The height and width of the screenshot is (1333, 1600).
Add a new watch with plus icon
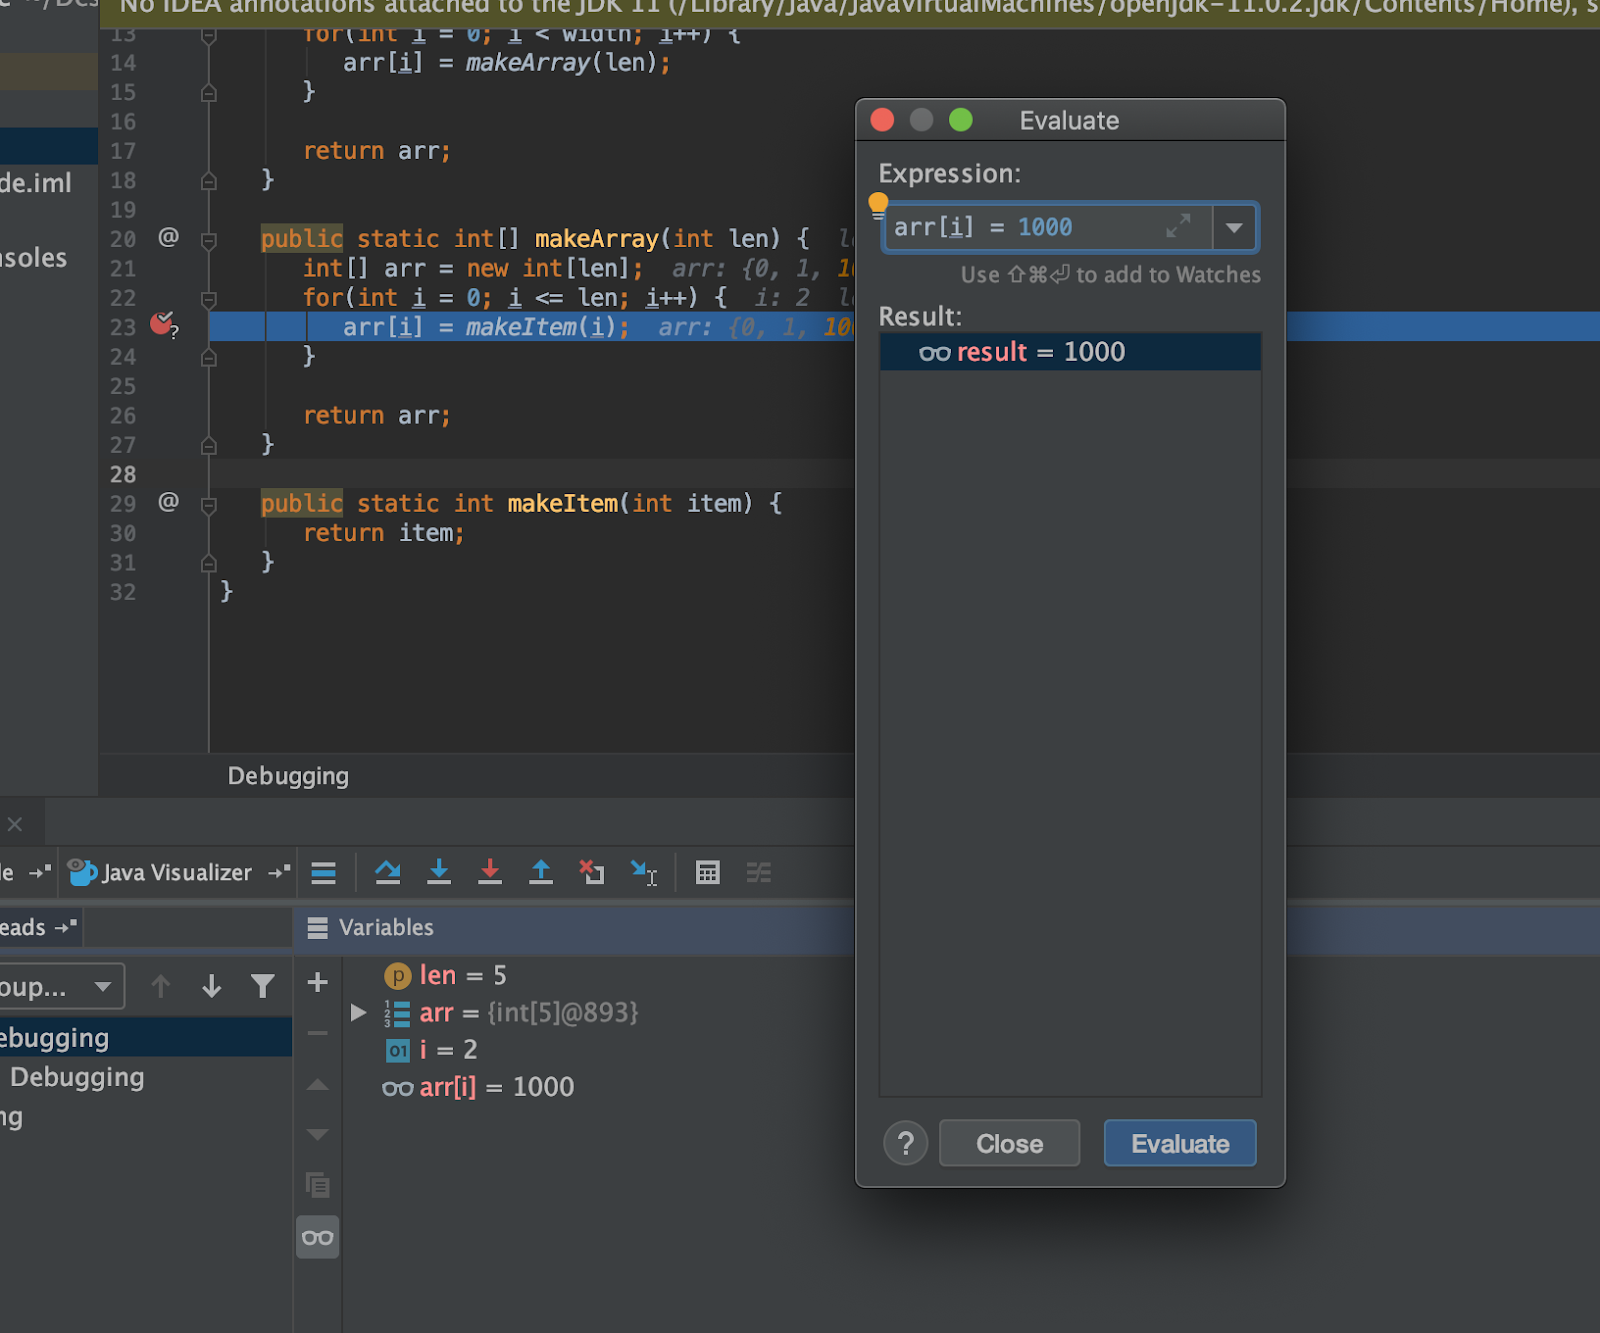point(318,982)
